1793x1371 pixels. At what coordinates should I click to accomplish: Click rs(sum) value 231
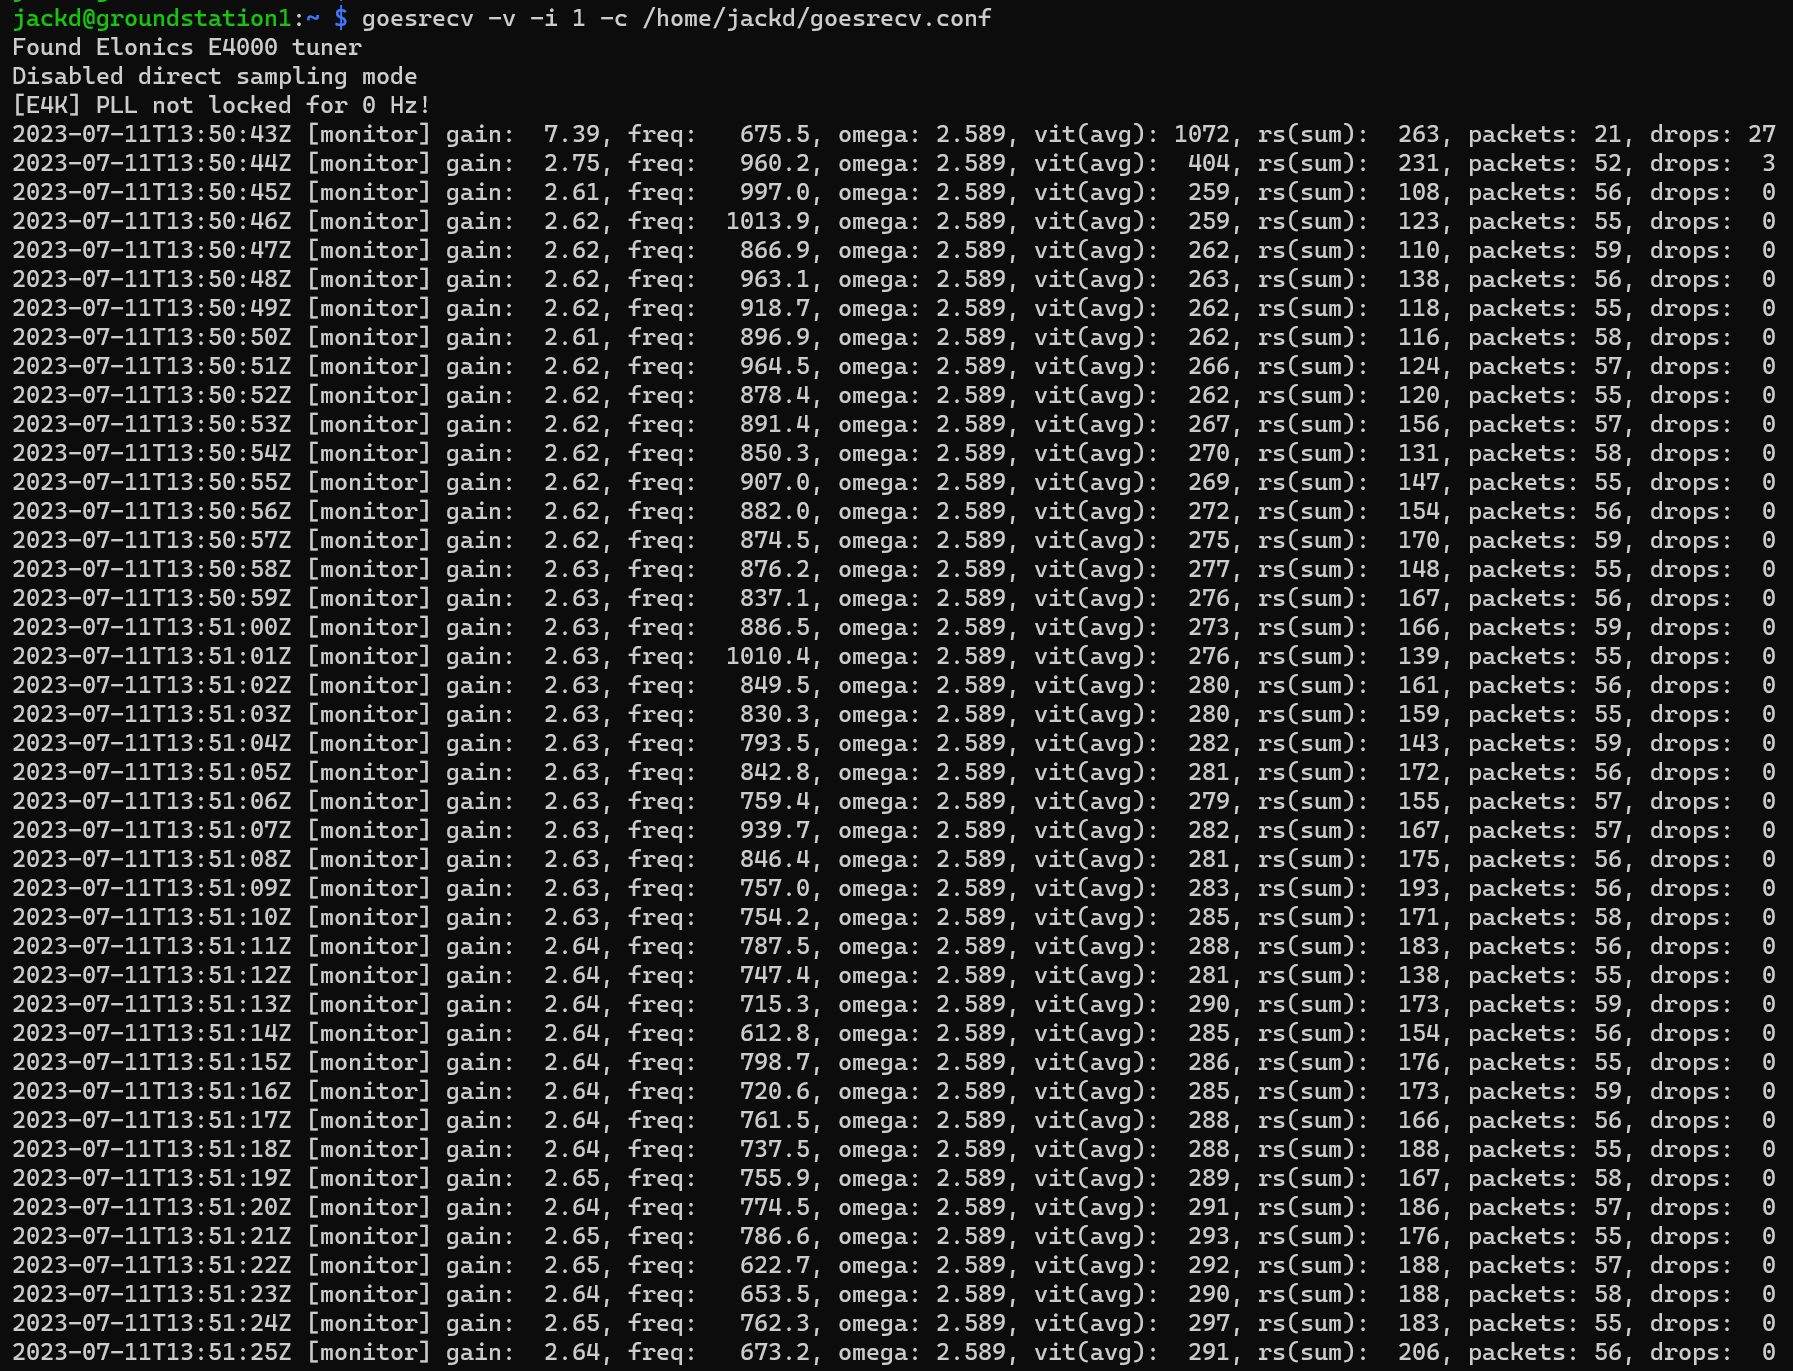1419,163
